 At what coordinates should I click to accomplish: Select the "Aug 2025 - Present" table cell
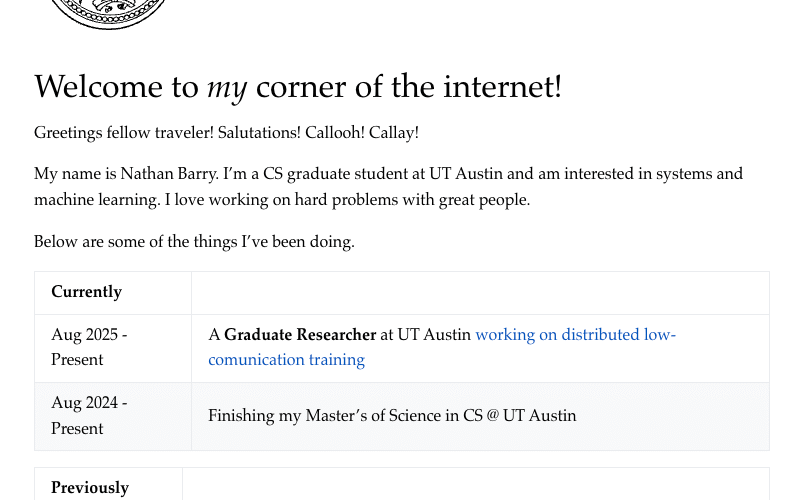coord(90,347)
